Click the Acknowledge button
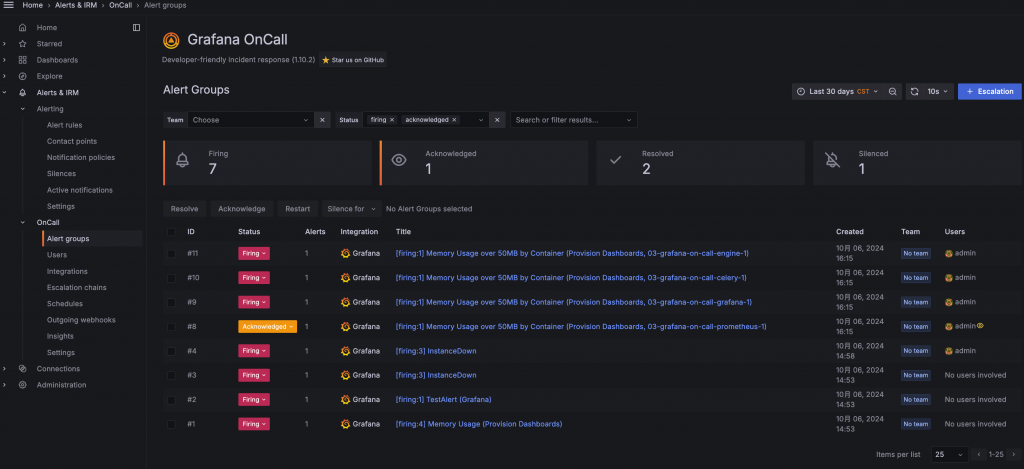The width and height of the screenshot is (1024, 469). point(242,209)
